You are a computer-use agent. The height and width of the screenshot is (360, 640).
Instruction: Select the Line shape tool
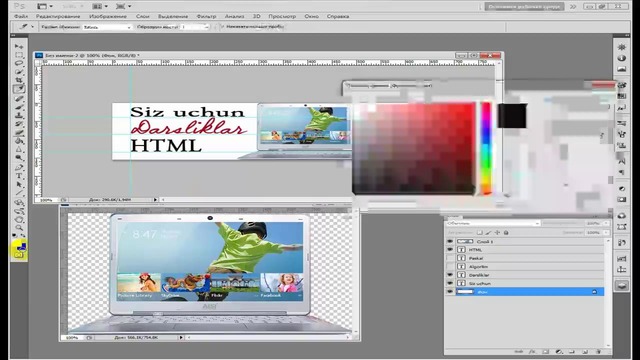tap(19, 193)
